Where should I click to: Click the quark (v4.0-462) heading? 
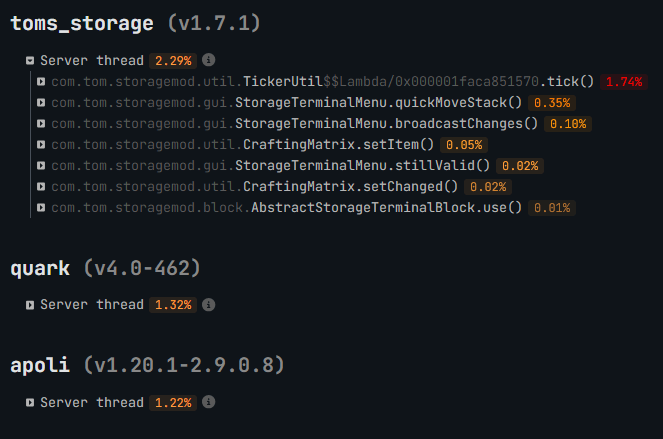coord(106,267)
